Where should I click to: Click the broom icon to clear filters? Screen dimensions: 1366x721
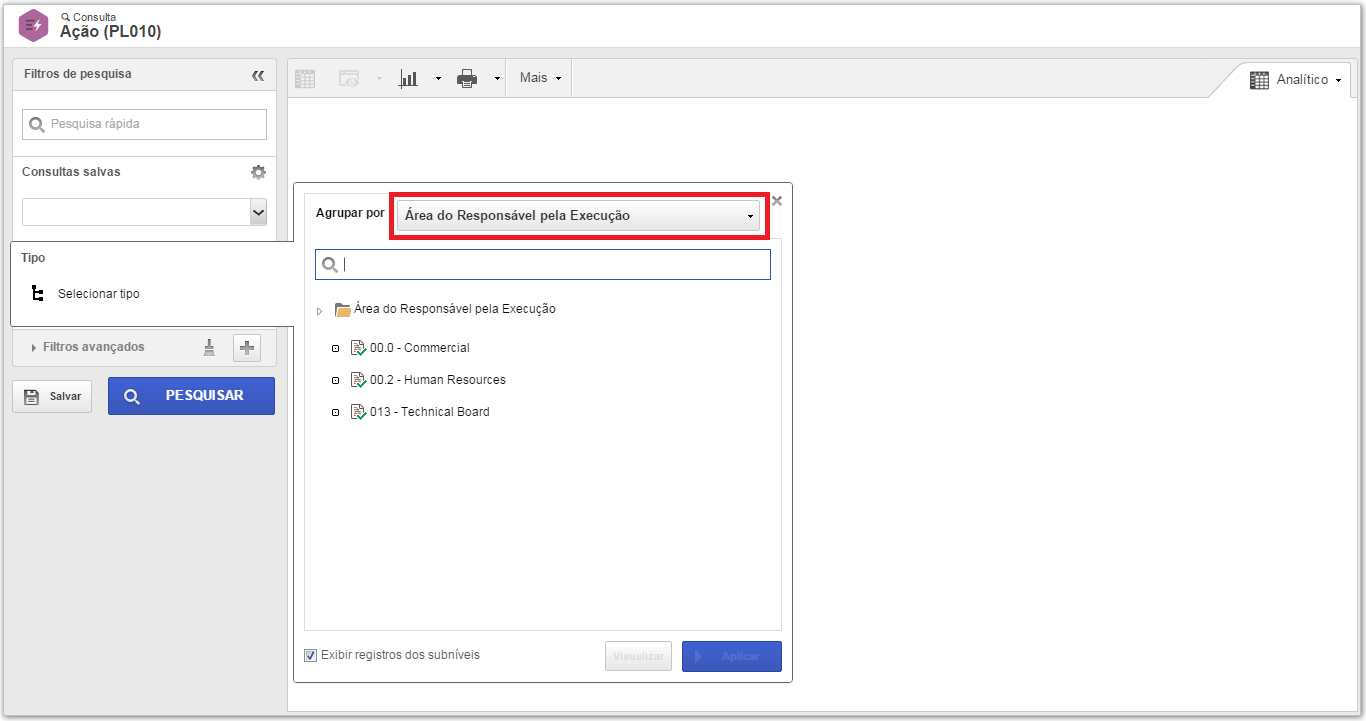(x=209, y=347)
